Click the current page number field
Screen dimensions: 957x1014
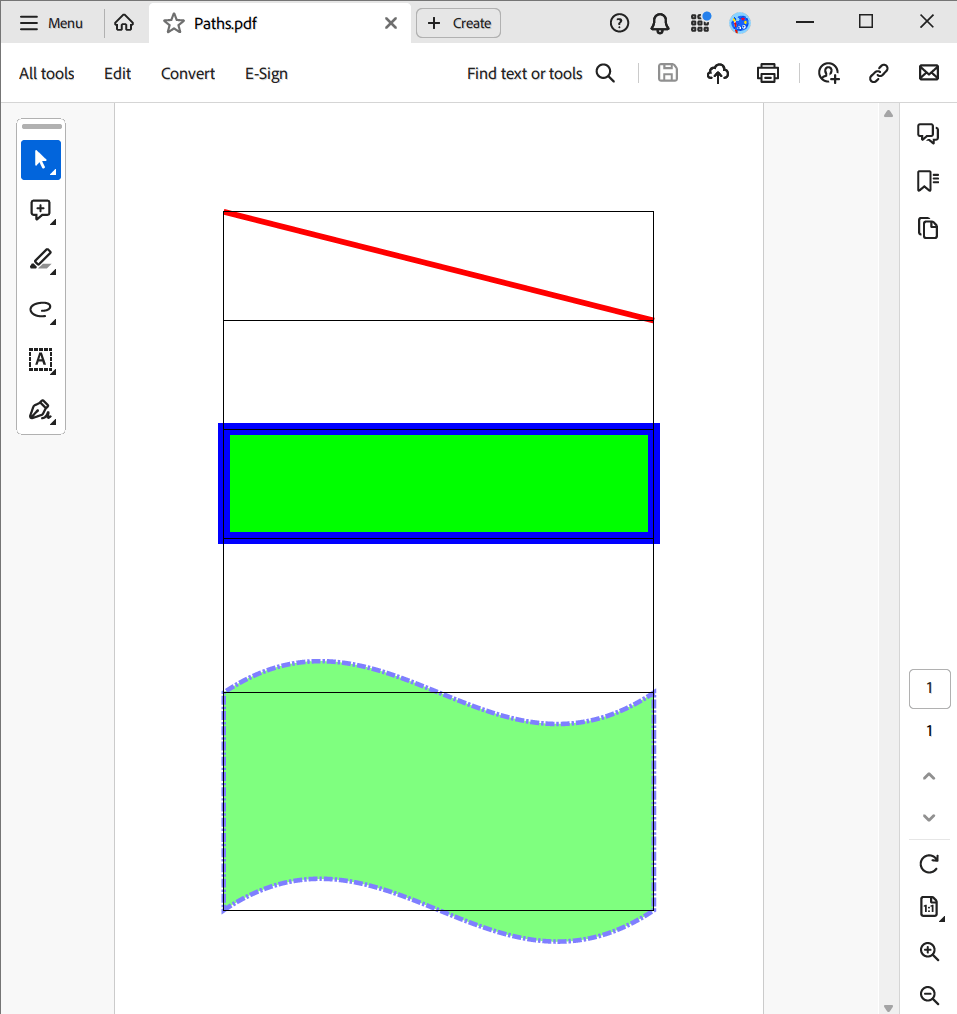tap(929, 688)
